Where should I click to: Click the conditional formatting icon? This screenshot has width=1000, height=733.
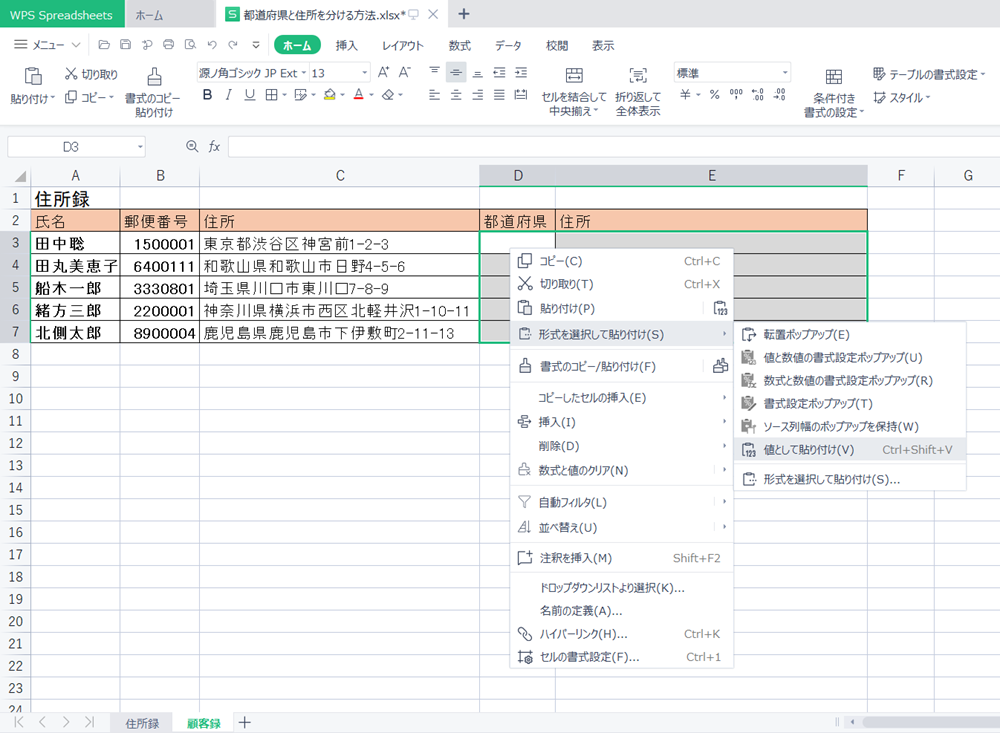click(833, 78)
